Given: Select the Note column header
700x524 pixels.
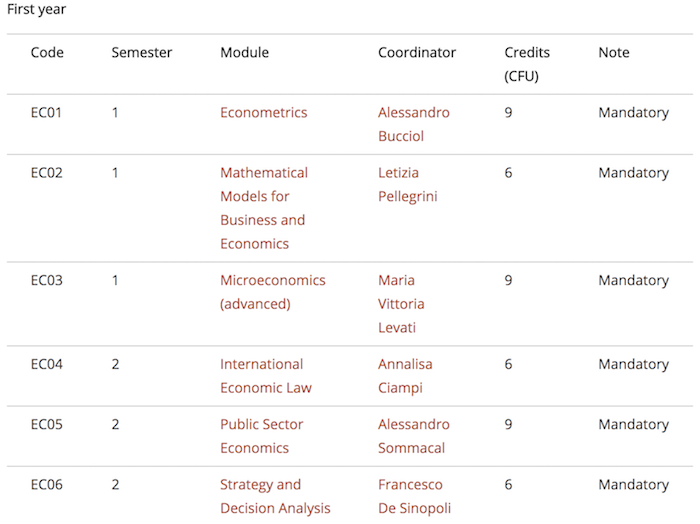Looking at the screenshot, I should point(614,53).
